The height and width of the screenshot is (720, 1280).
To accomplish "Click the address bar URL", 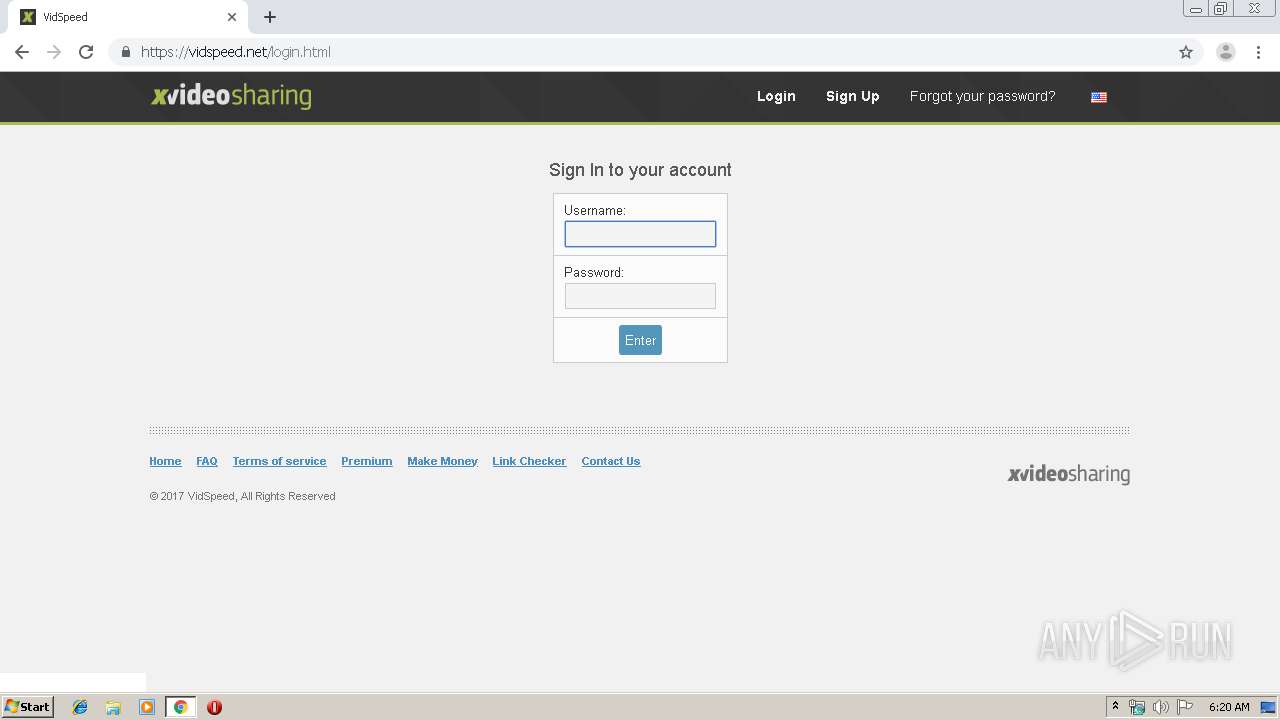I will point(236,52).
